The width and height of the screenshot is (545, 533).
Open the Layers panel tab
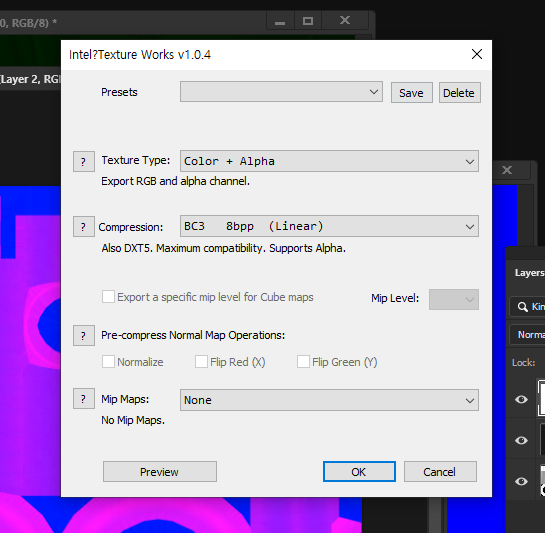pyautogui.click(x=529, y=273)
